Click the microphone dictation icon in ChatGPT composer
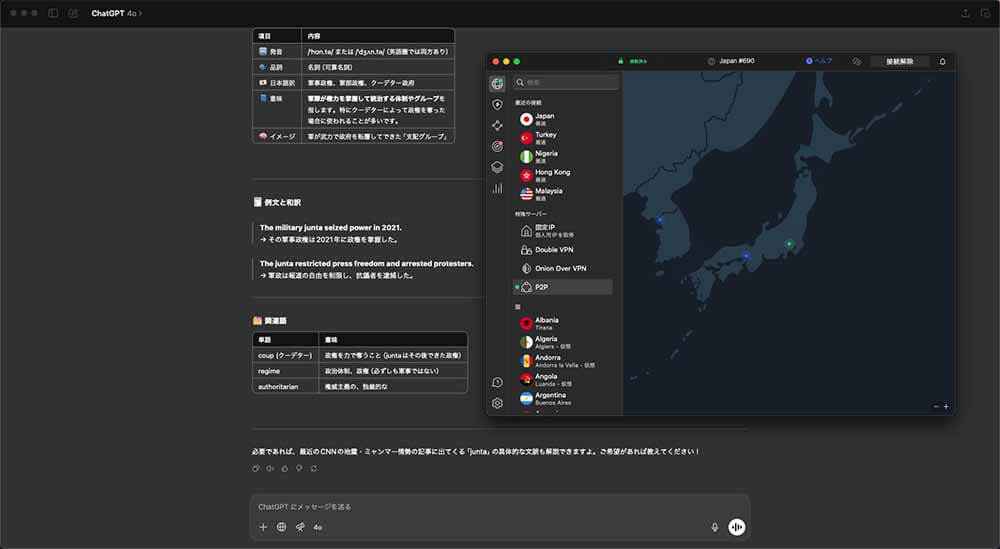Viewport: 1000px width, 549px height. pos(714,527)
